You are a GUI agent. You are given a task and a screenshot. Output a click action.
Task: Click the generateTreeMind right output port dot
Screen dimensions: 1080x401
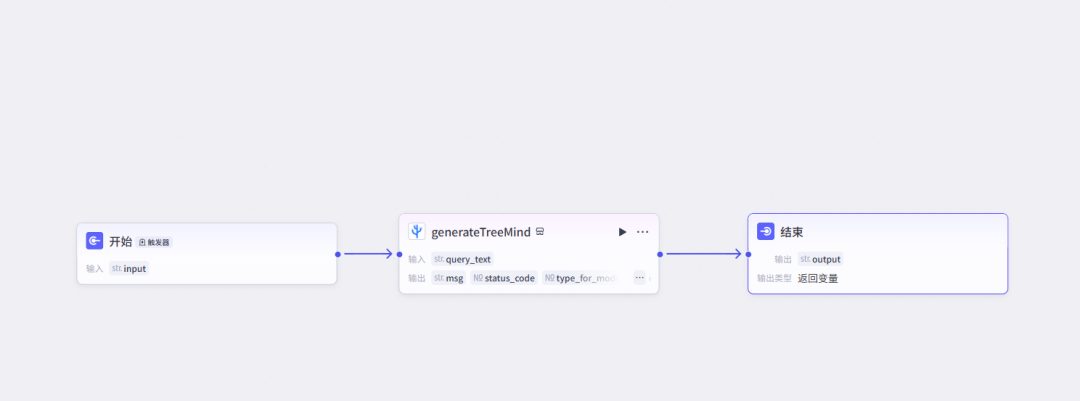click(x=660, y=254)
